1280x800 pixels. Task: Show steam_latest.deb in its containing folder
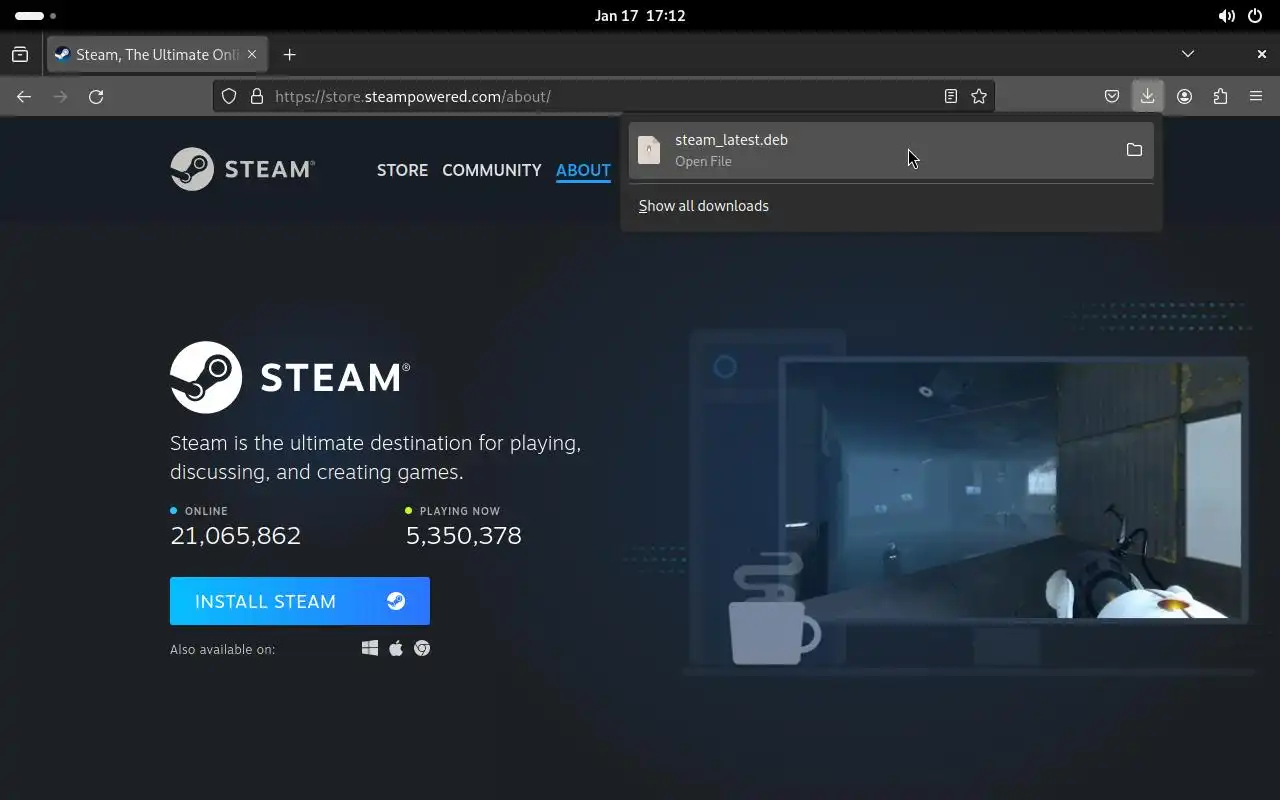click(x=1134, y=150)
